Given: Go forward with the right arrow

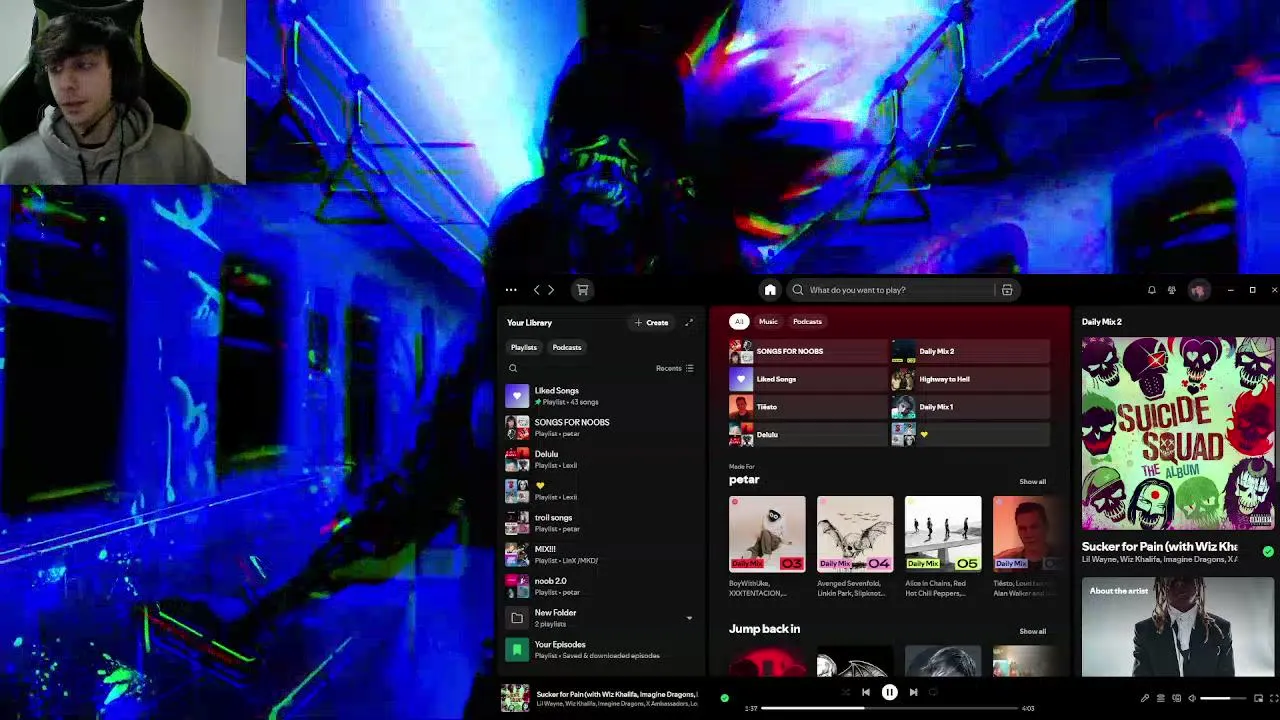Looking at the screenshot, I should point(551,290).
